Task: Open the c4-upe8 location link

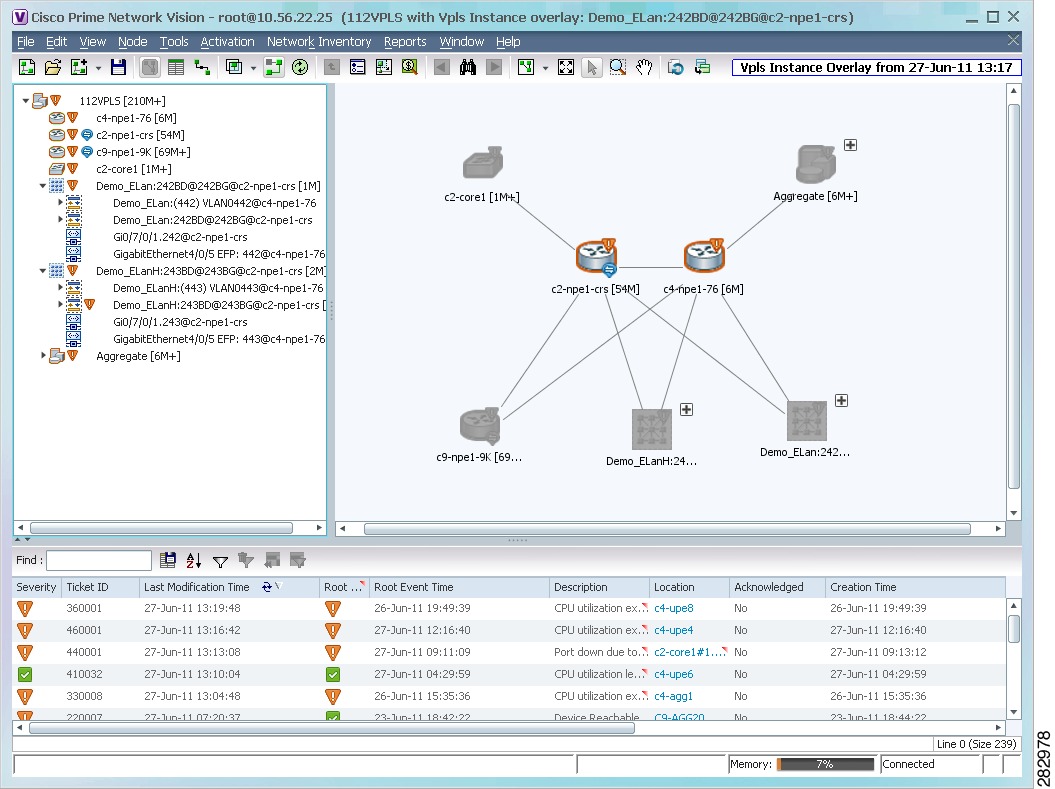Action: pyautogui.click(x=674, y=608)
